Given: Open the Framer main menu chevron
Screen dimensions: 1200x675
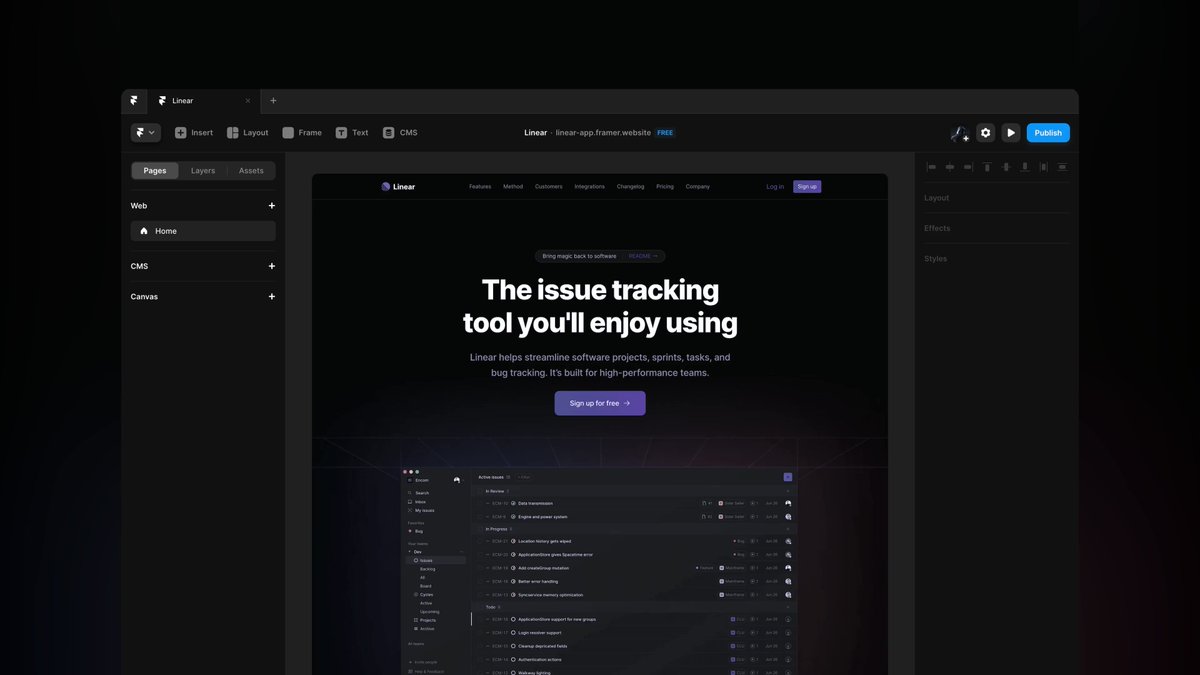Looking at the screenshot, I should [152, 132].
